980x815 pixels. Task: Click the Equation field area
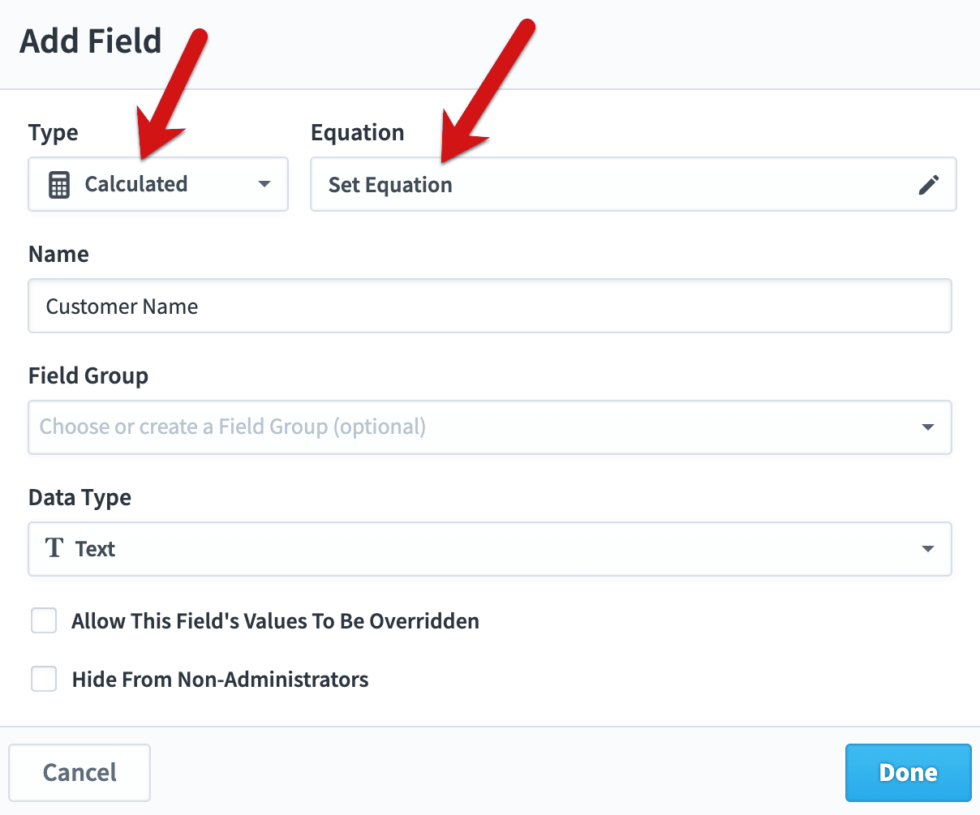[x=600, y=184]
